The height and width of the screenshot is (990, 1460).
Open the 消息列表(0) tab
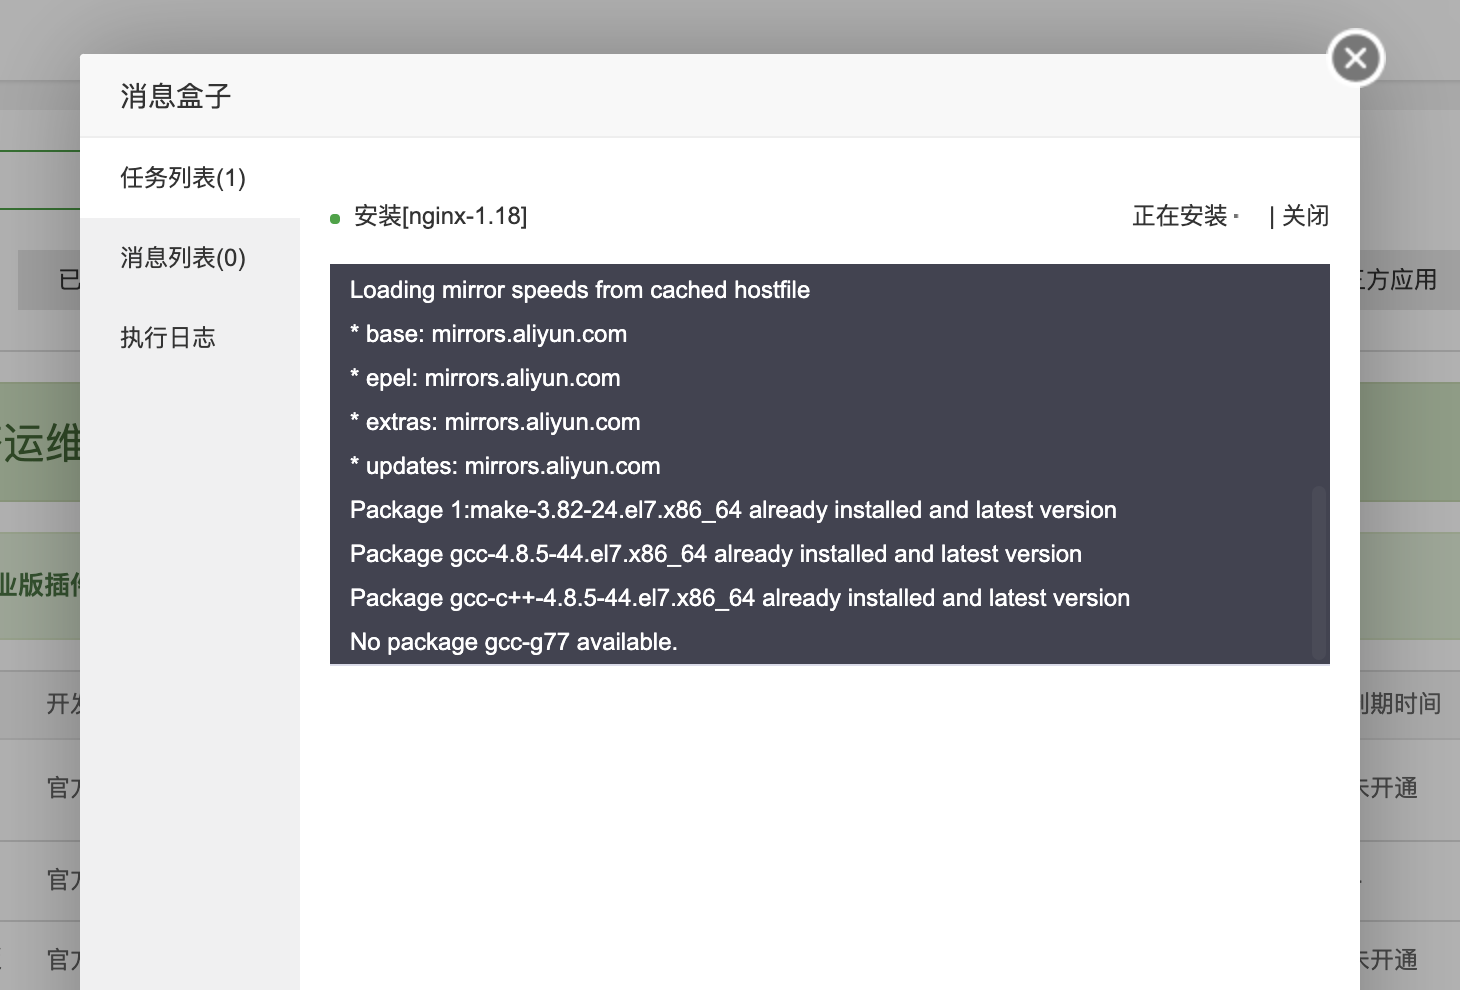tap(183, 258)
